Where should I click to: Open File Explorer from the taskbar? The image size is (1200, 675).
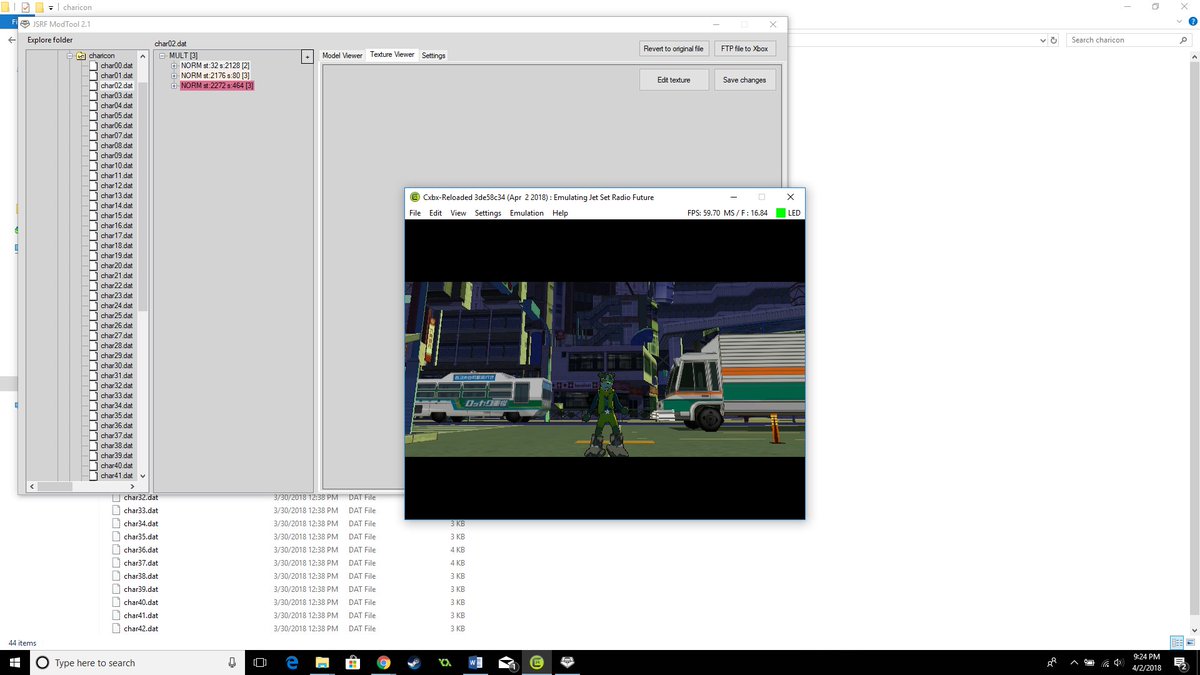(x=322, y=662)
